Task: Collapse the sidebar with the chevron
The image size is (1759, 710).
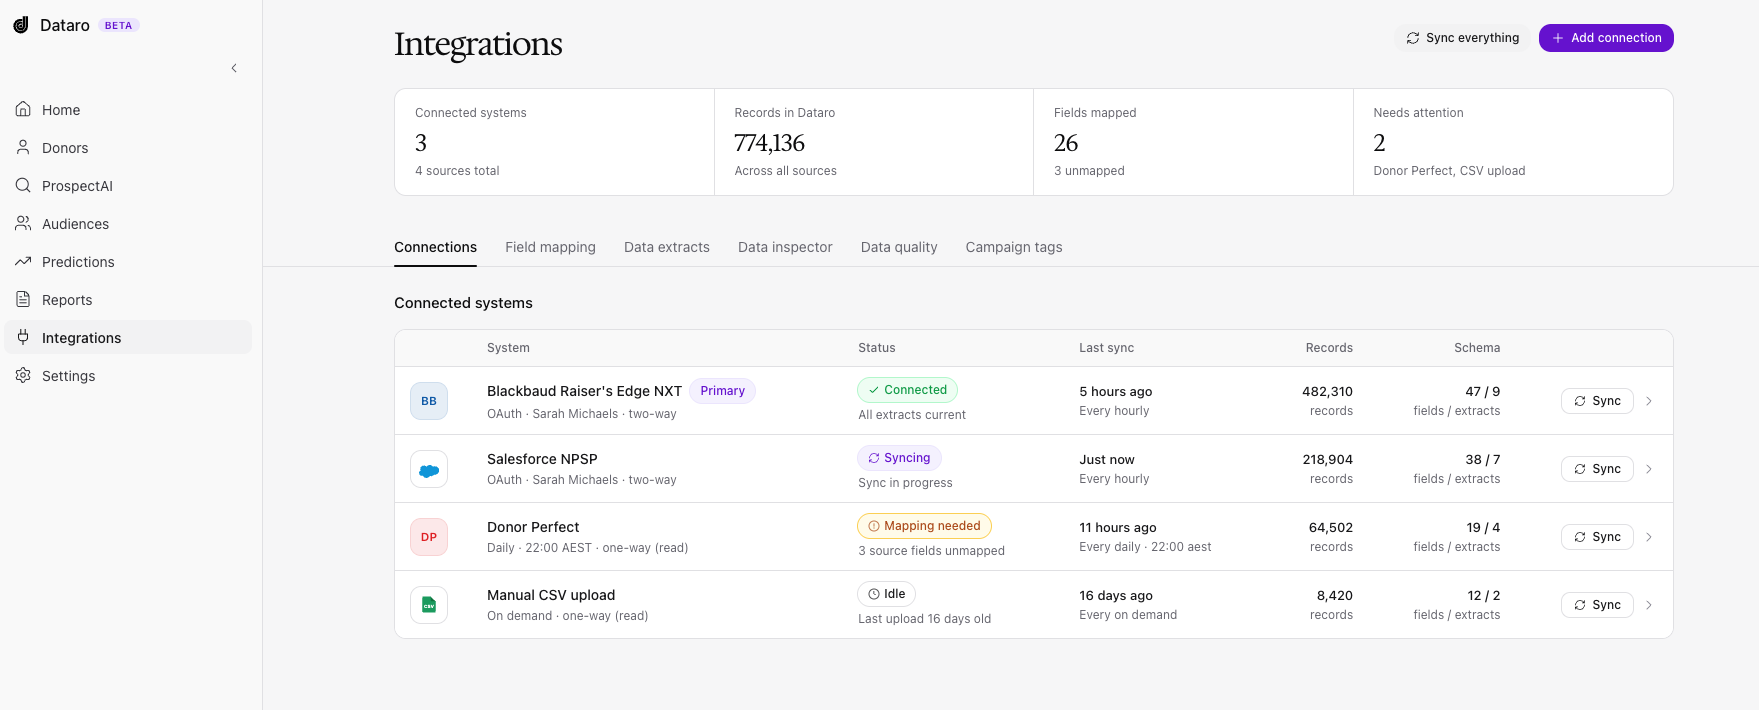Action: click(x=234, y=68)
